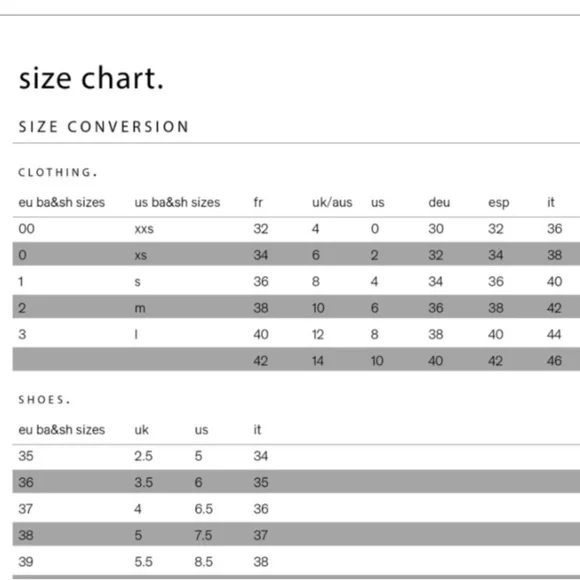Select the SIZE CONVERSION section title
The image size is (580, 580).
[x=104, y=127]
